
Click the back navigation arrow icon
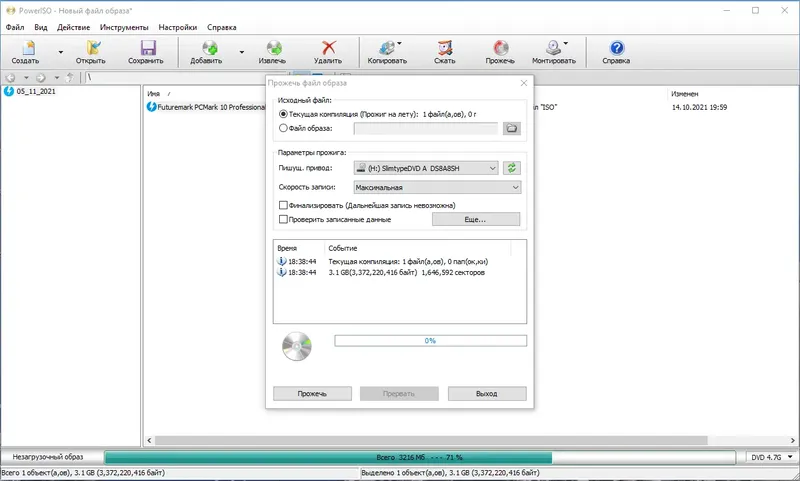[x=11, y=78]
